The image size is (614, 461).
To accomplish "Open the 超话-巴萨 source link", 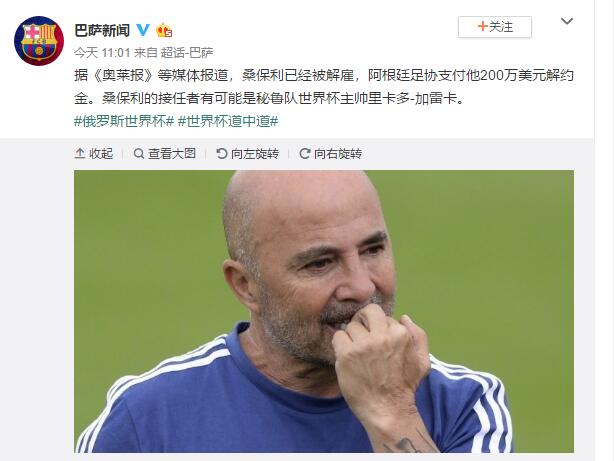I will pyautogui.click(x=187, y=52).
